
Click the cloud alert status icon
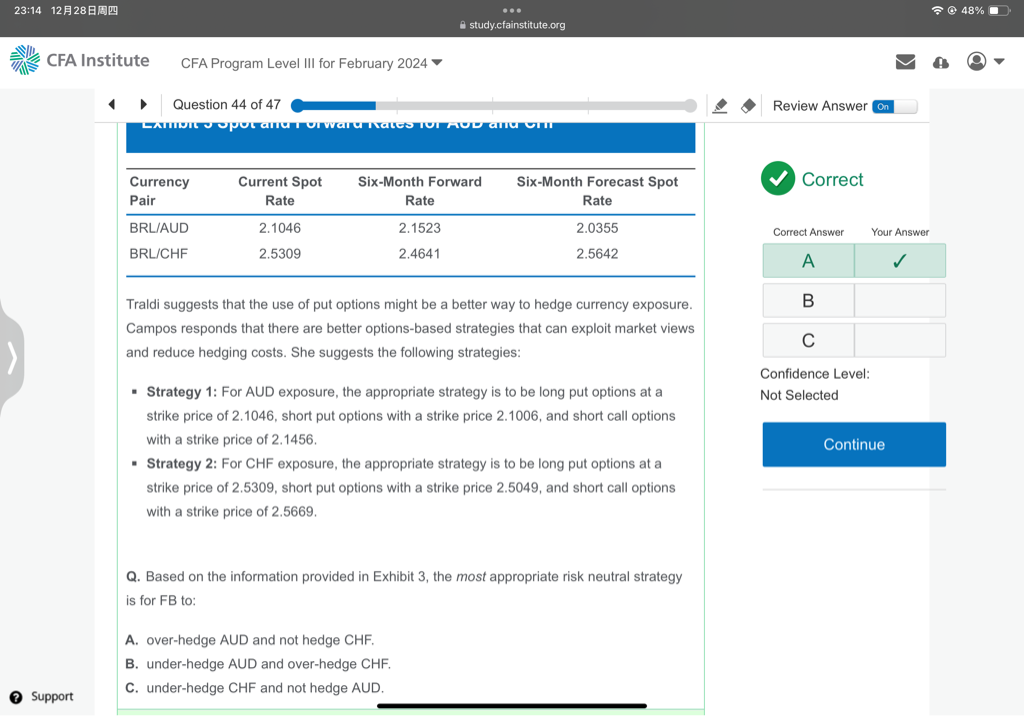pos(940,62)
